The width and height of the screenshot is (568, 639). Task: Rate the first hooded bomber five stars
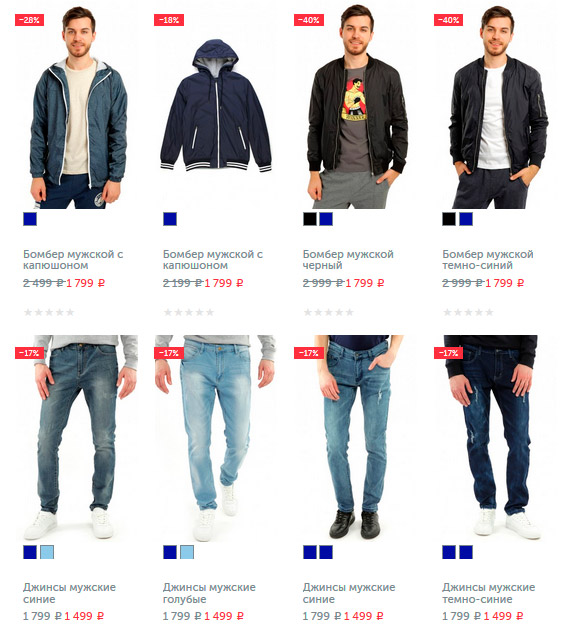coord(70,313)
